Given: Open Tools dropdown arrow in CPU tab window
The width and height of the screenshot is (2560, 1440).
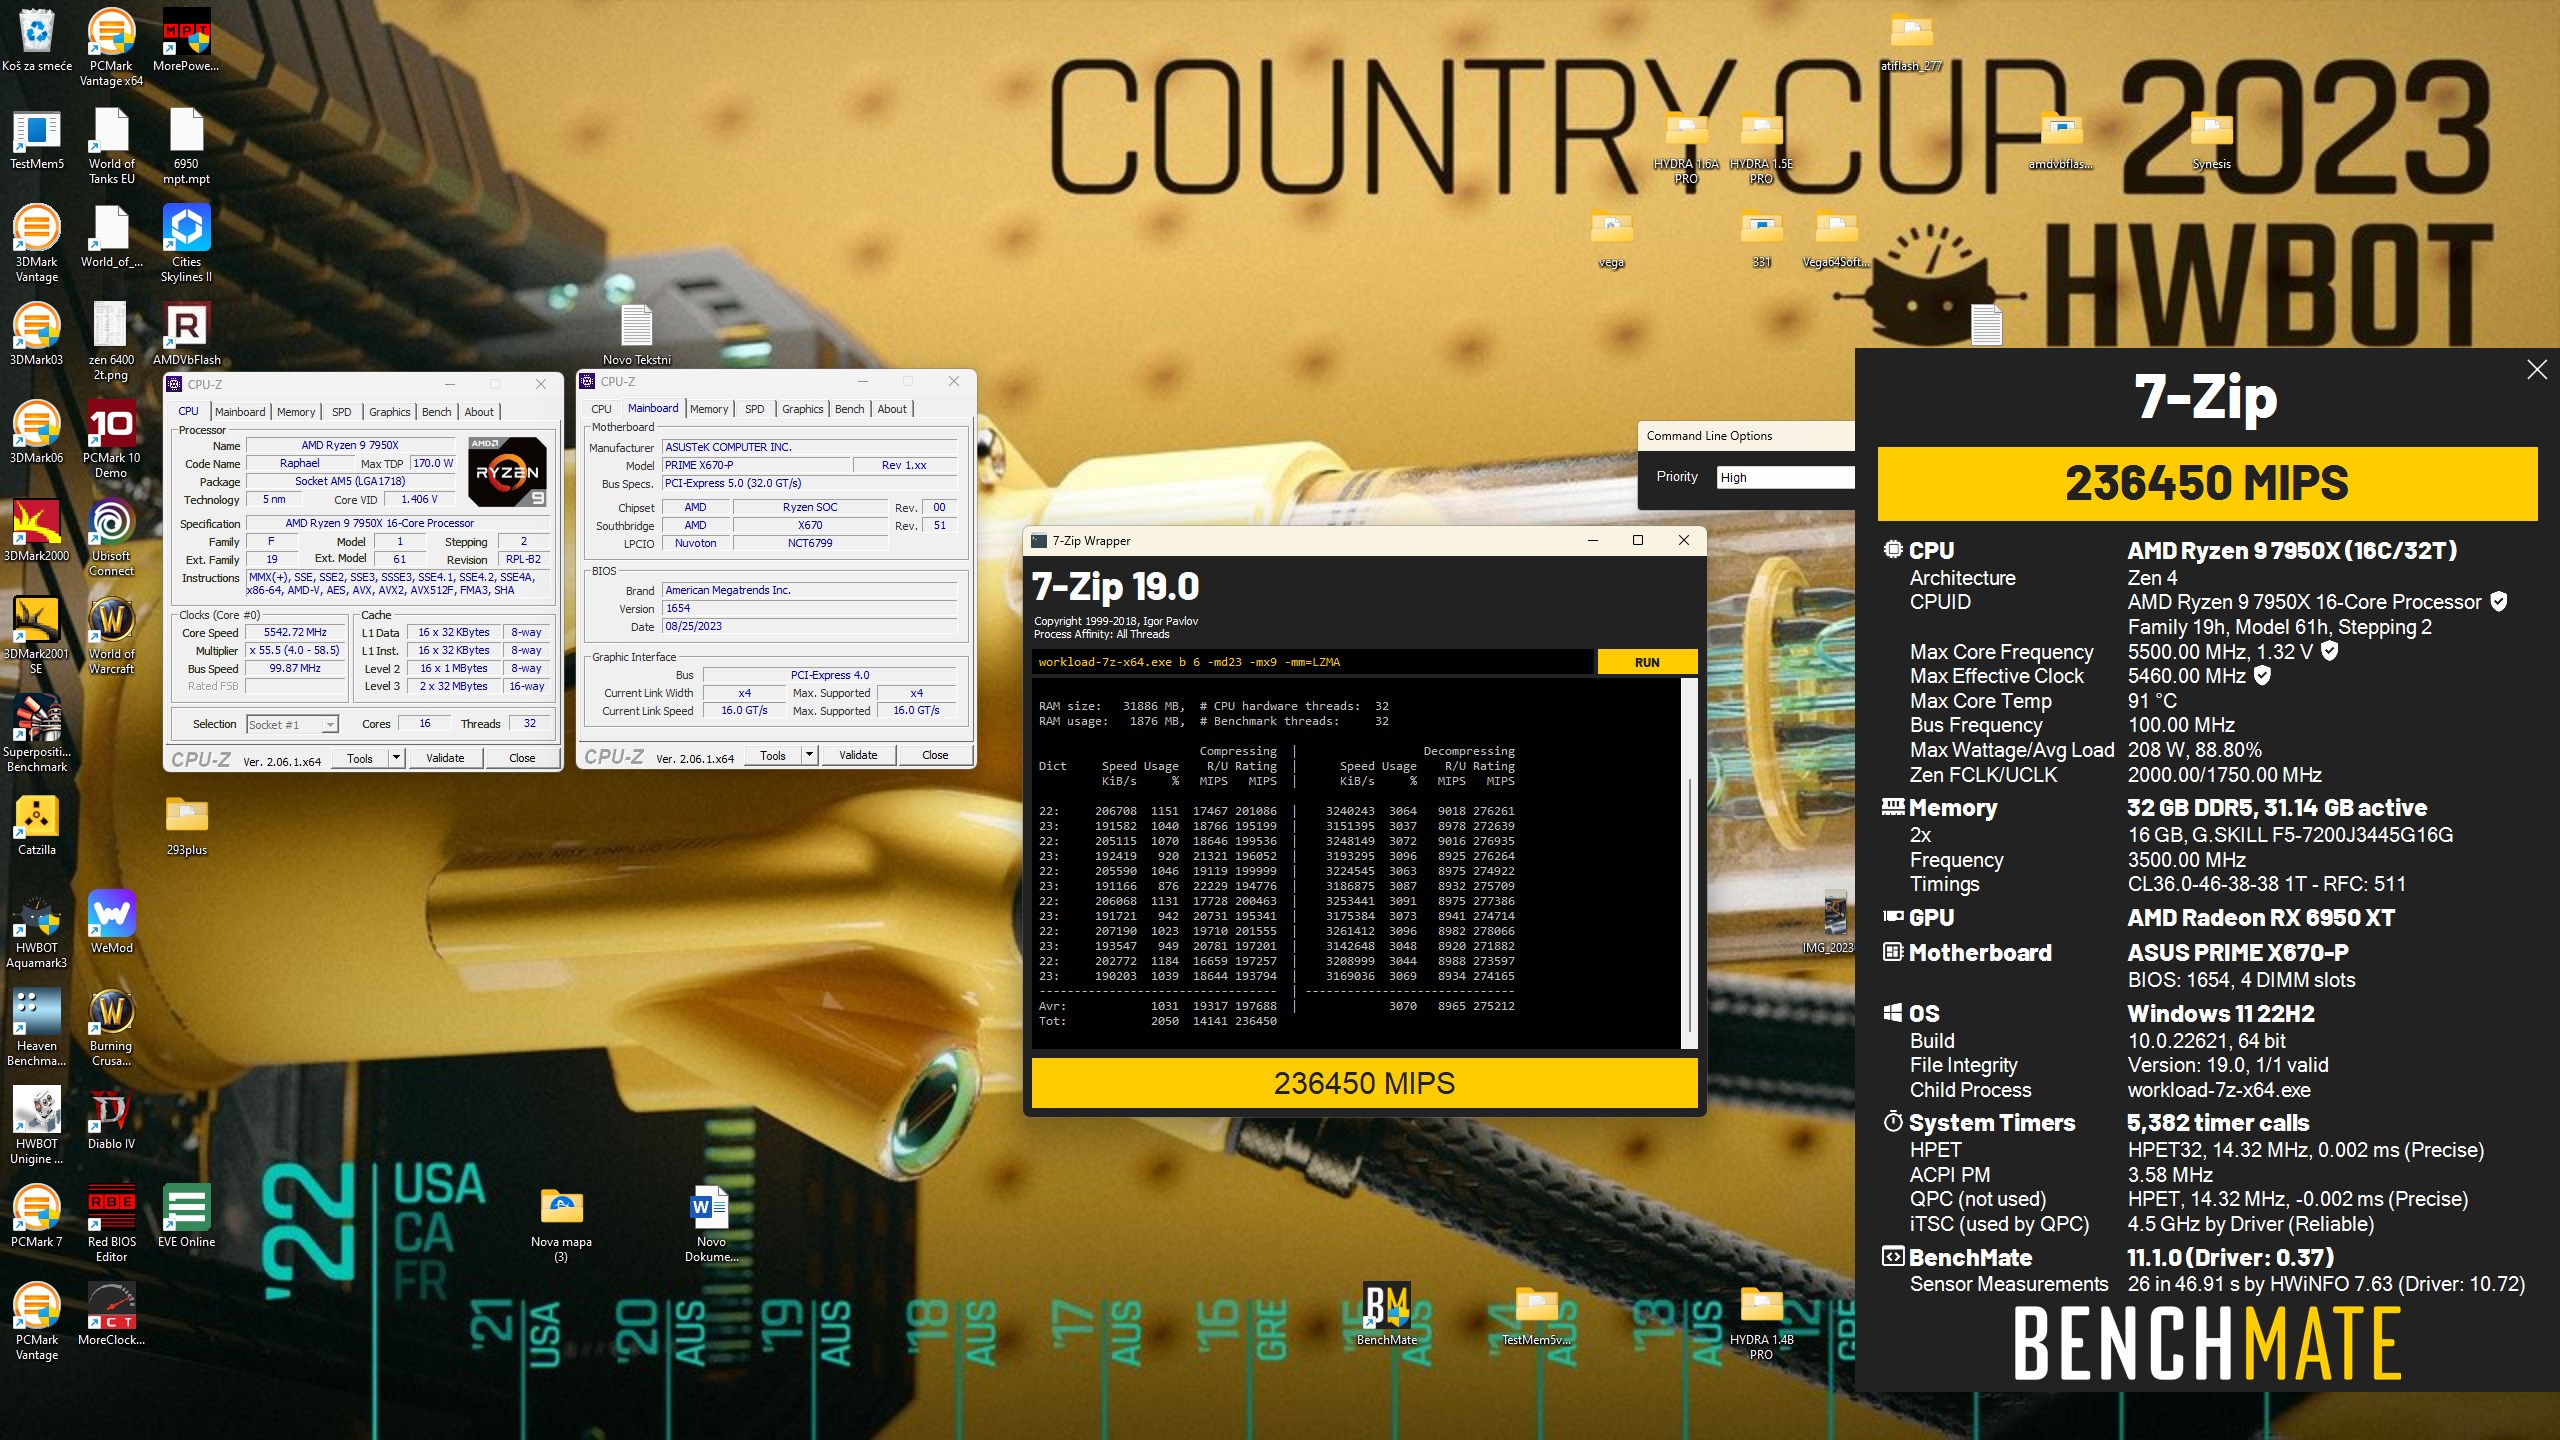Looking at the screenshot, I should (396, 758).
